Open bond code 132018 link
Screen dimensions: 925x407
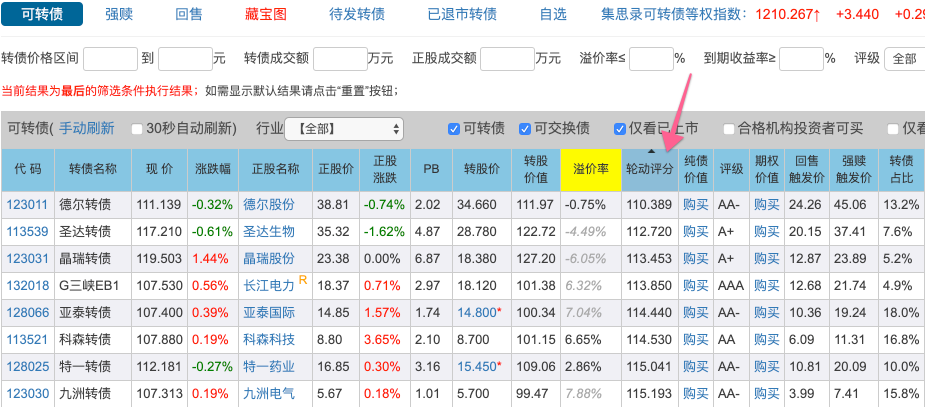[27, 285]
